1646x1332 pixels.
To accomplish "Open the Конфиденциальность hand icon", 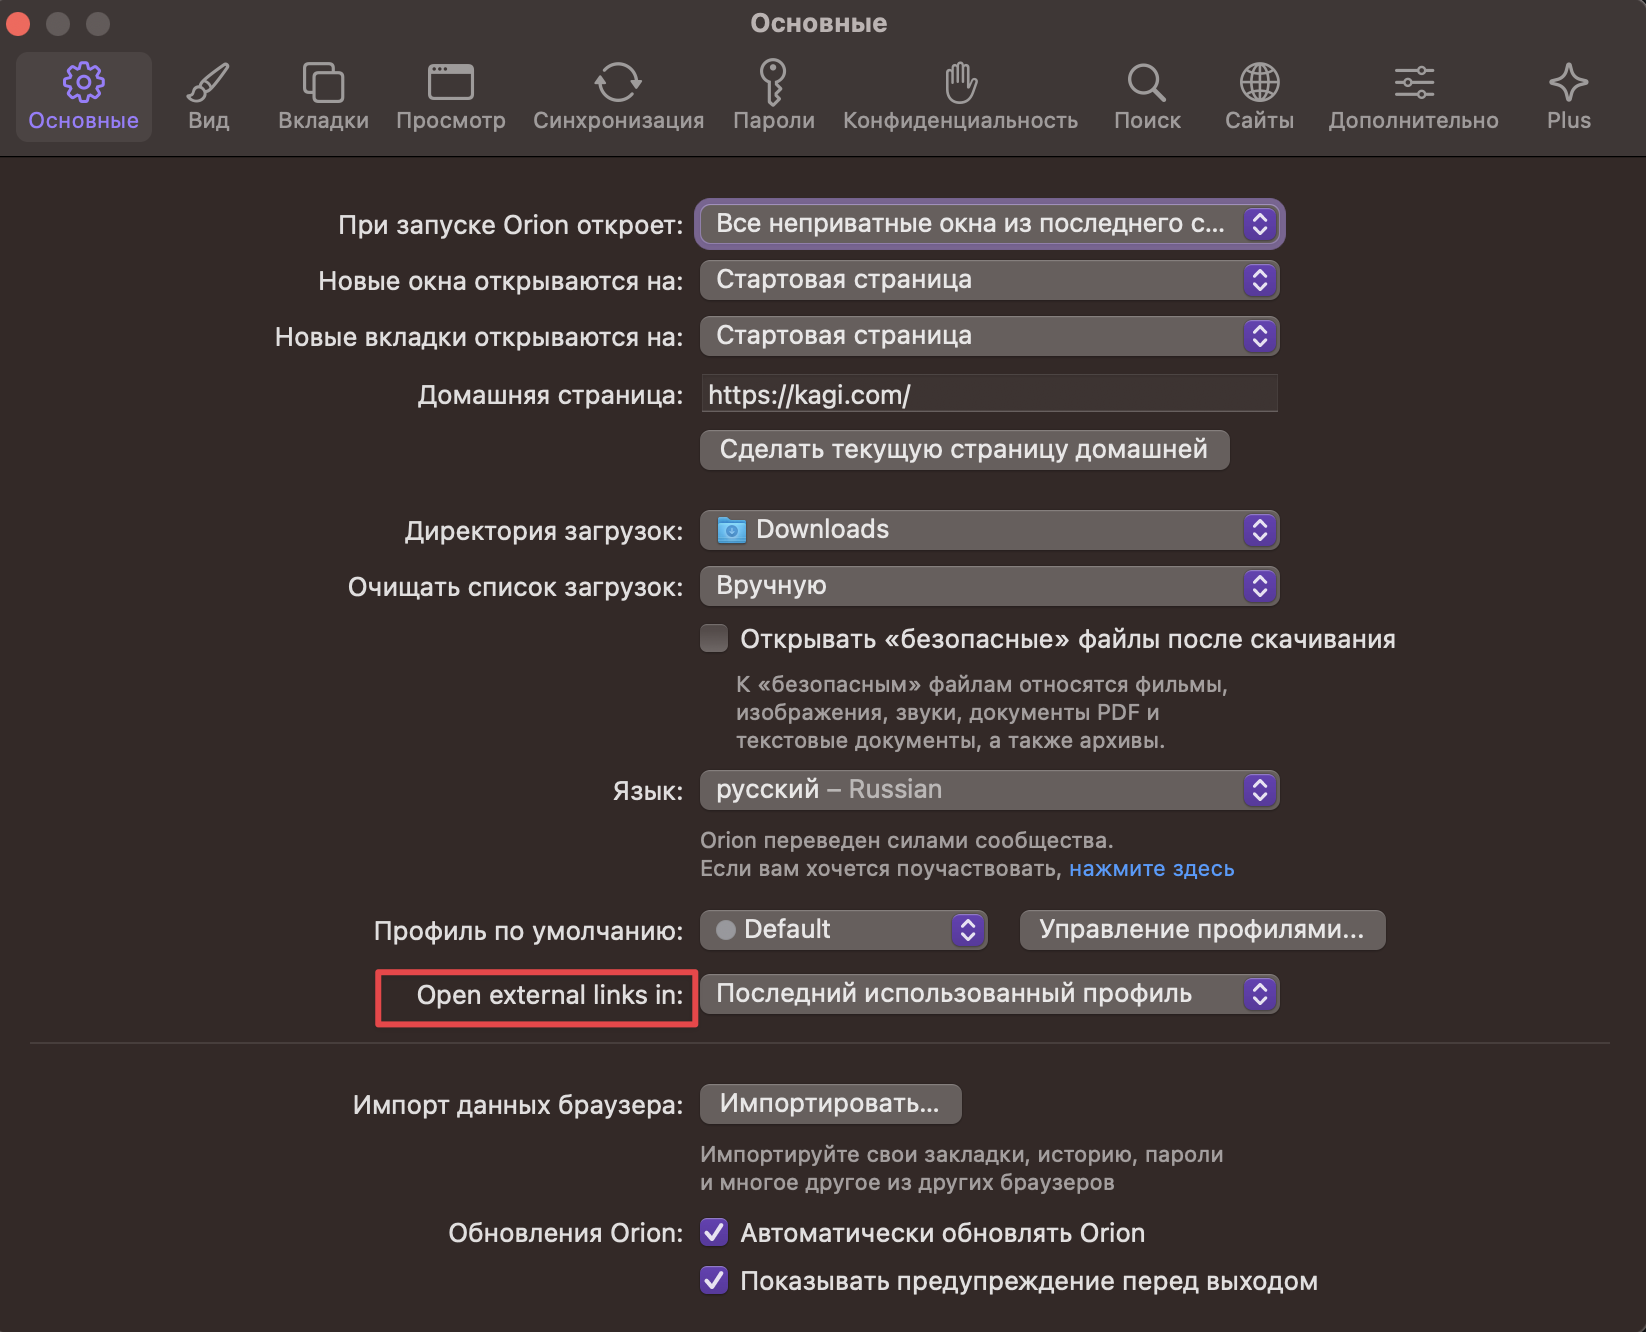I will point(960,83).
